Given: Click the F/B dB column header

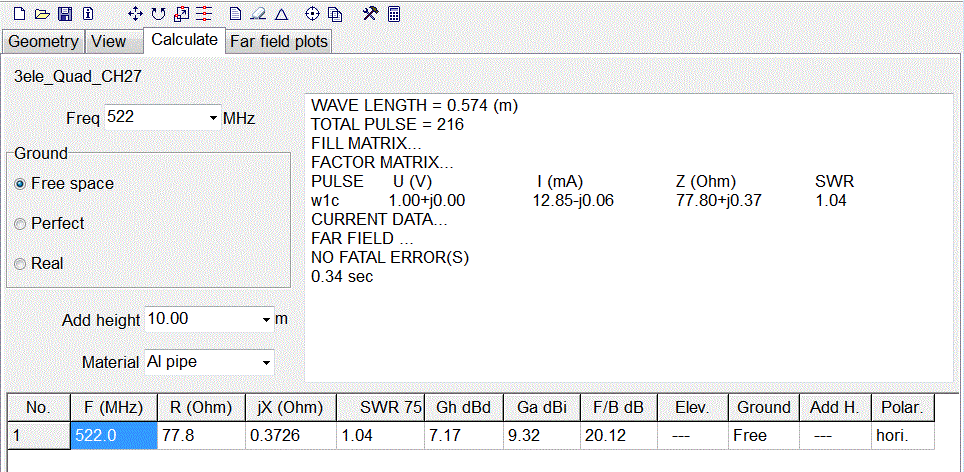Looking at the screenshot, I should [618, 407].
